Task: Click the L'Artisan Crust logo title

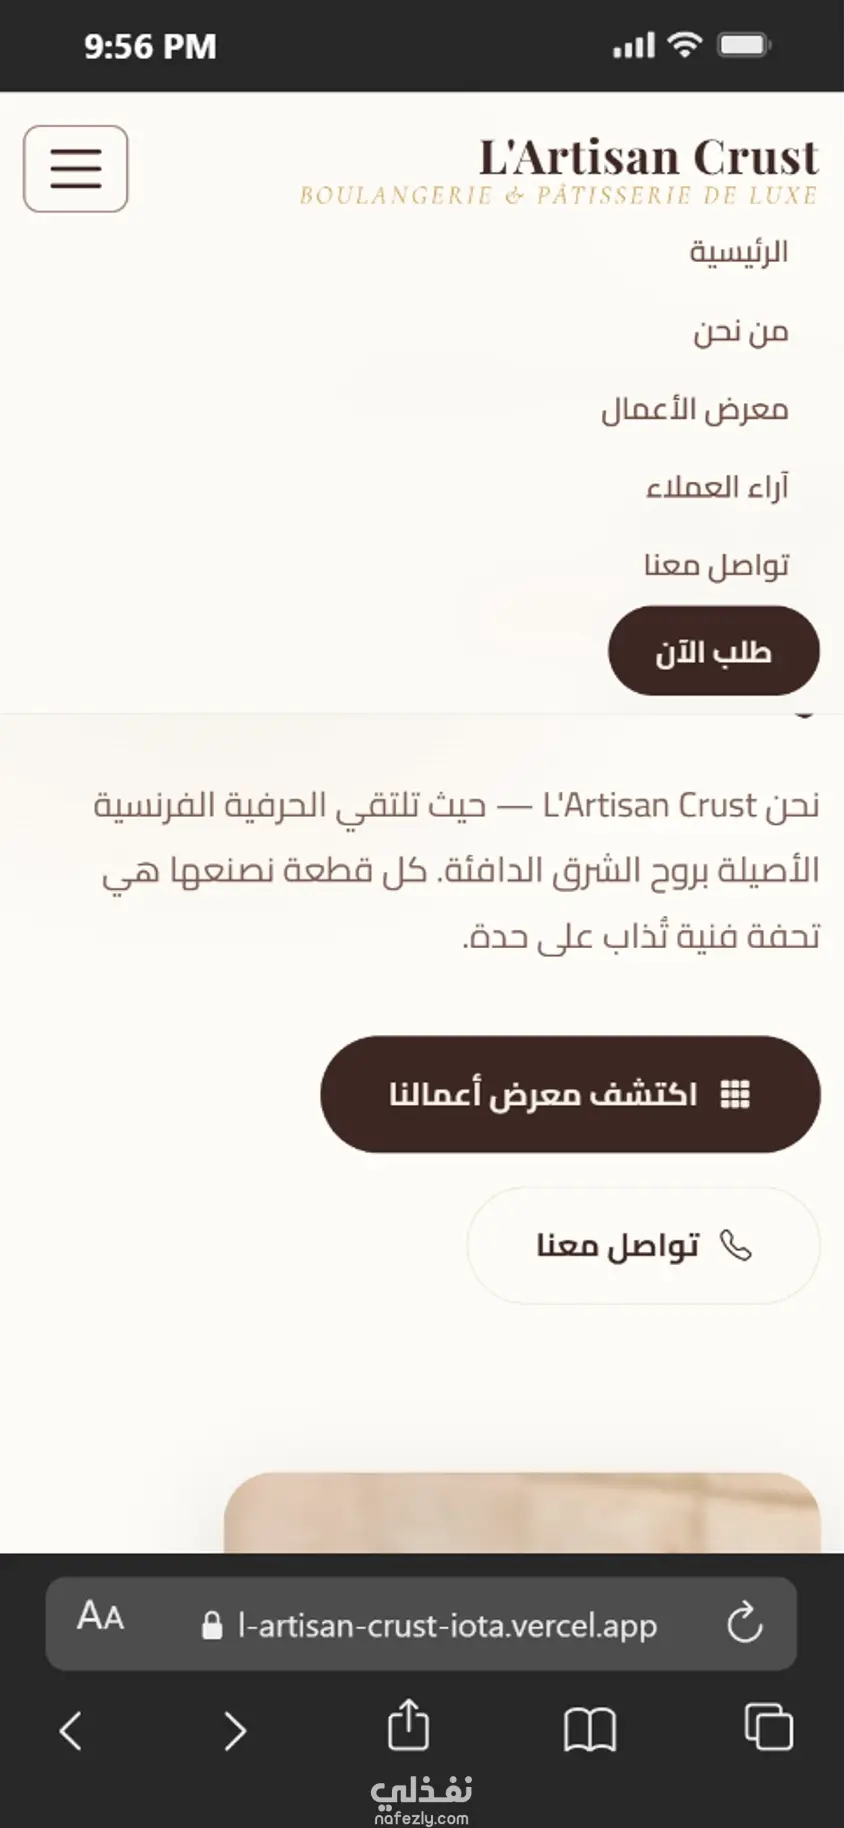Action: 649,158
